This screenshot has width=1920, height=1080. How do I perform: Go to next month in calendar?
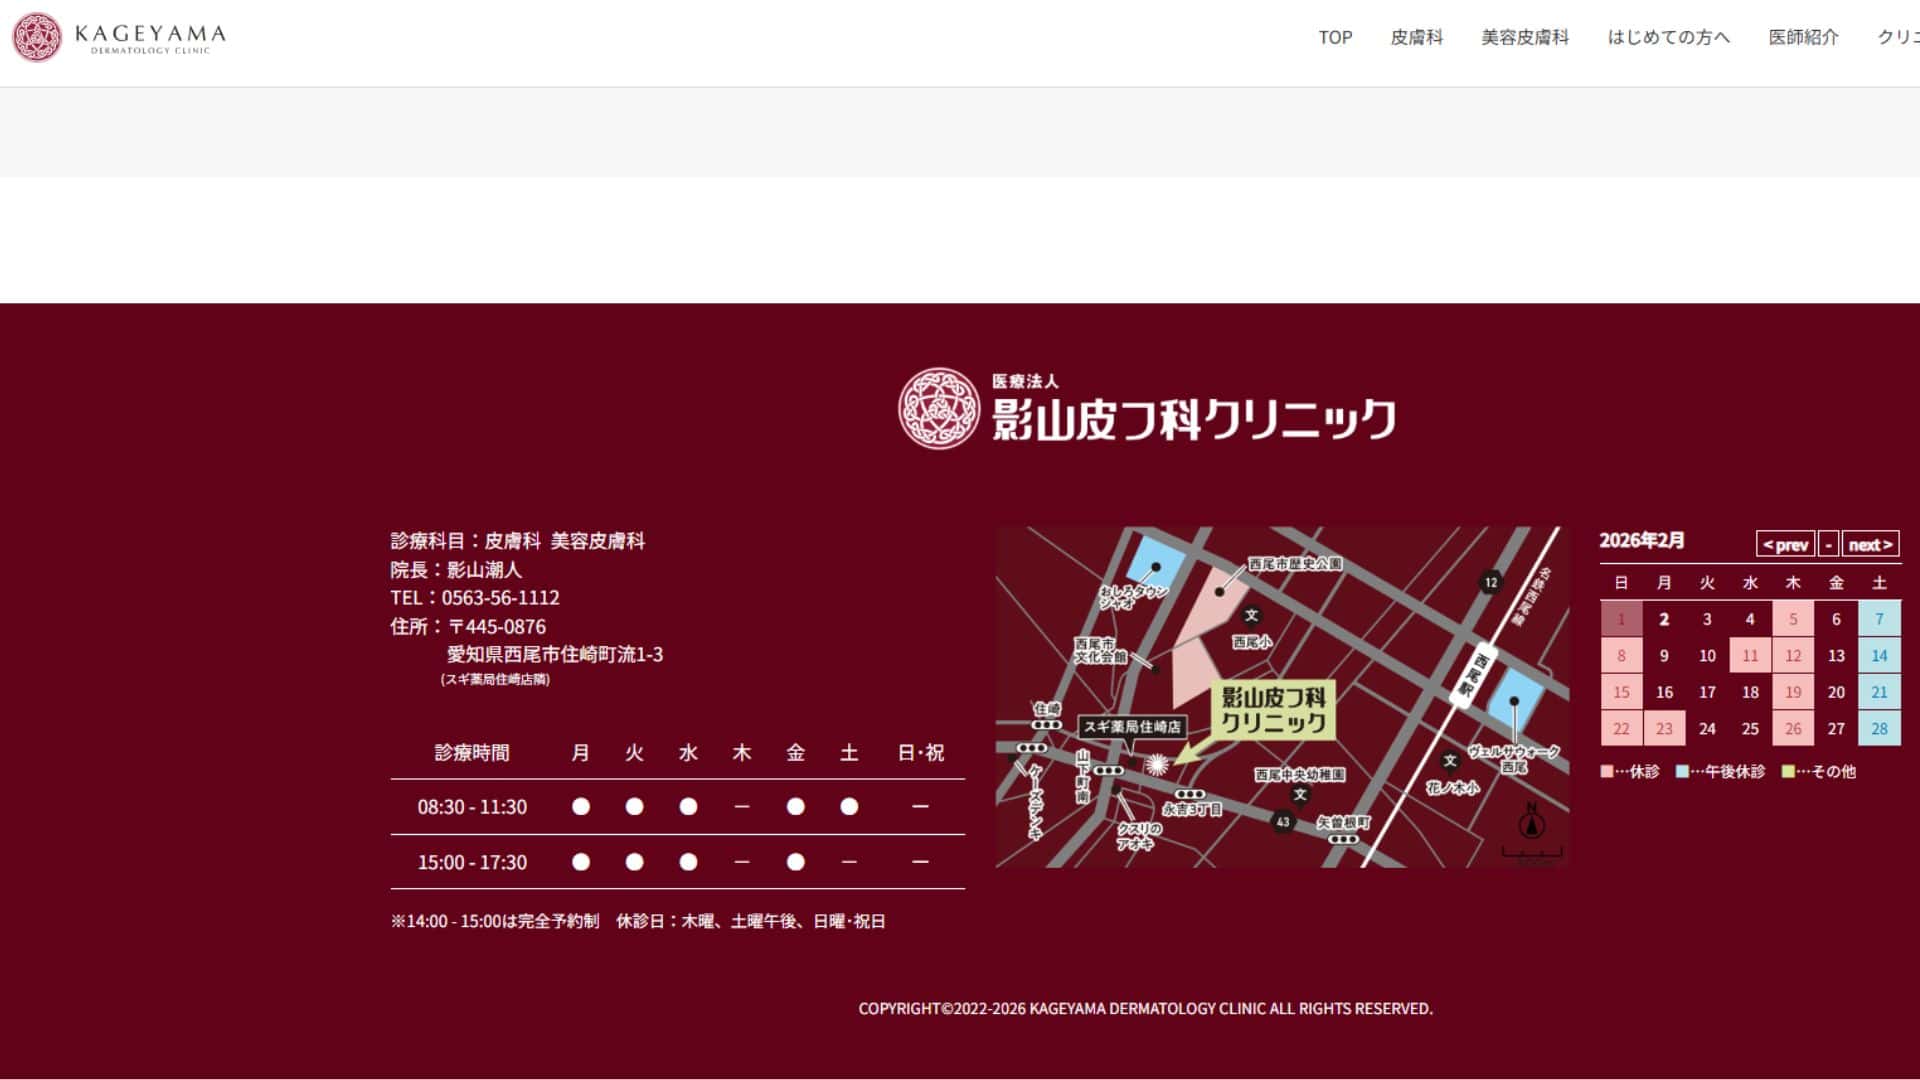1869,544
